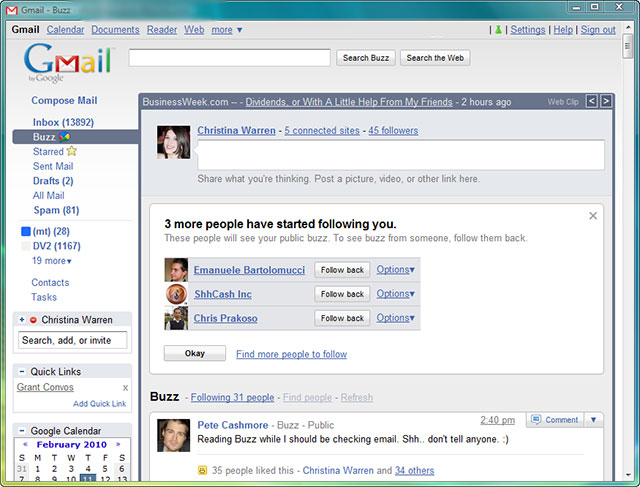640x487 pixels.
Task: Open Calendar from the top navigation
Action: click(x=65, y=30)
